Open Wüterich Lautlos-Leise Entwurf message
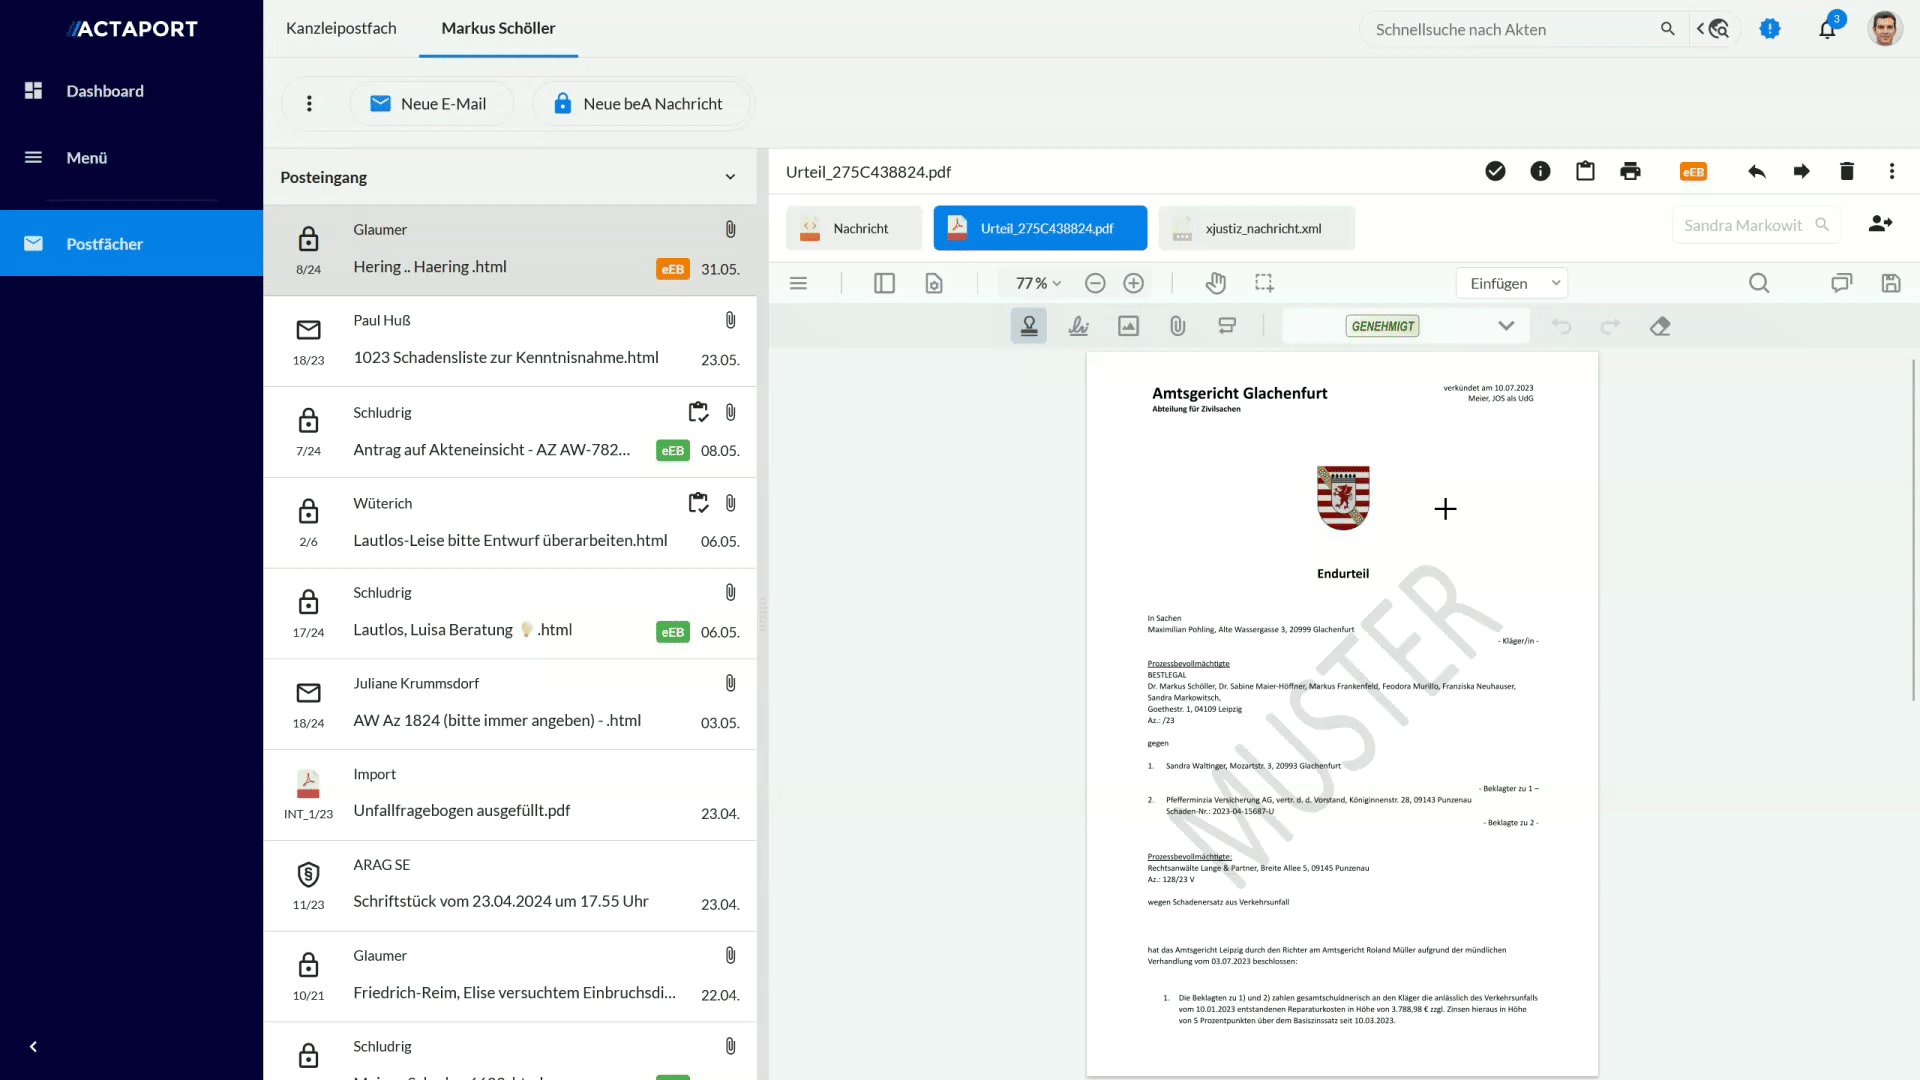 coord(510,523)
